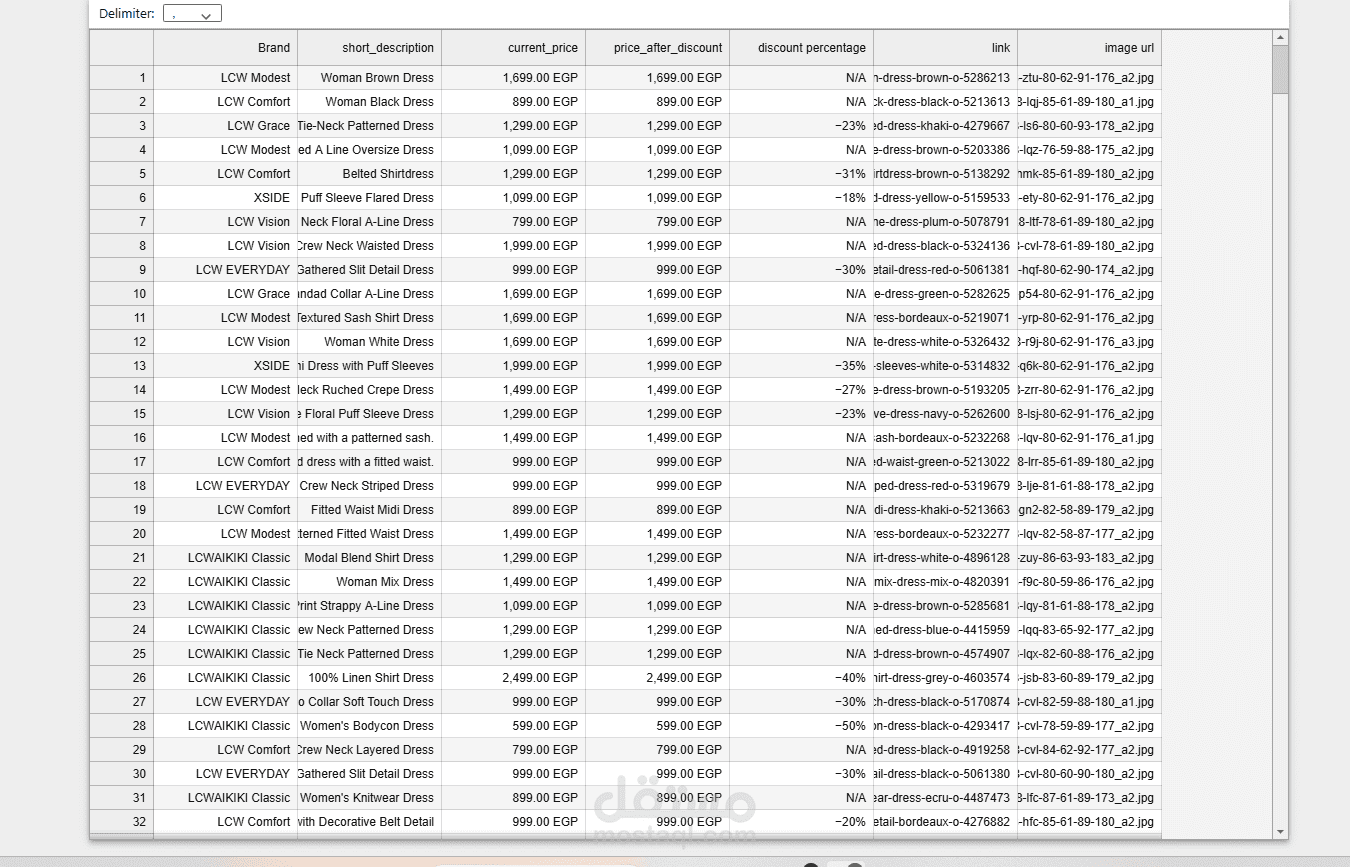Select the image url cell ending '180_a1.jpg' in row 2
1350x867 pixels.
1089,102
